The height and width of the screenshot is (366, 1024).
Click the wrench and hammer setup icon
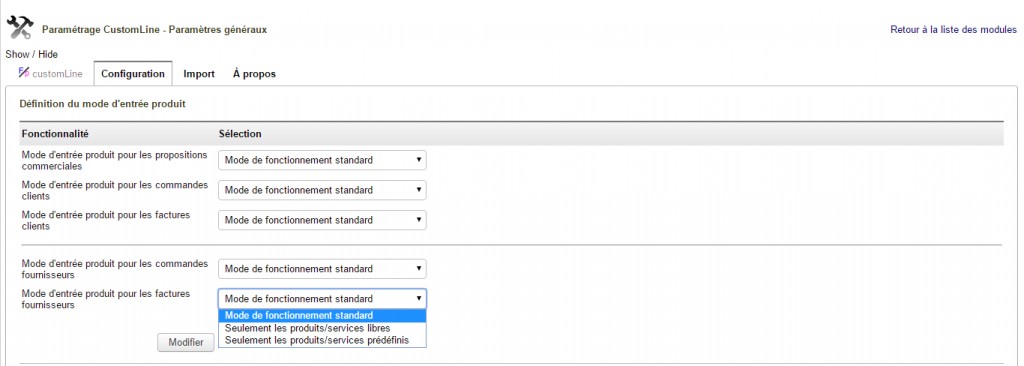point(20,28)
